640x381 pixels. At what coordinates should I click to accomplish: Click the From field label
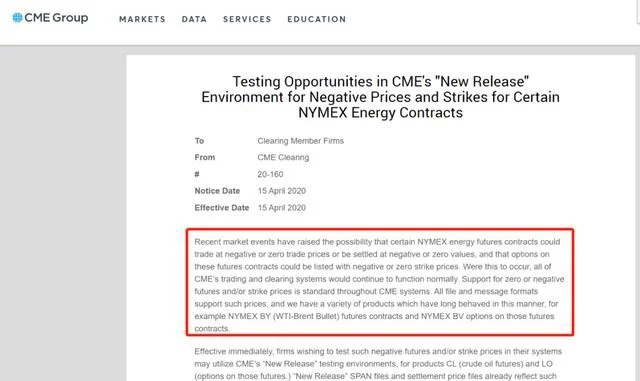tap(204, 157)
